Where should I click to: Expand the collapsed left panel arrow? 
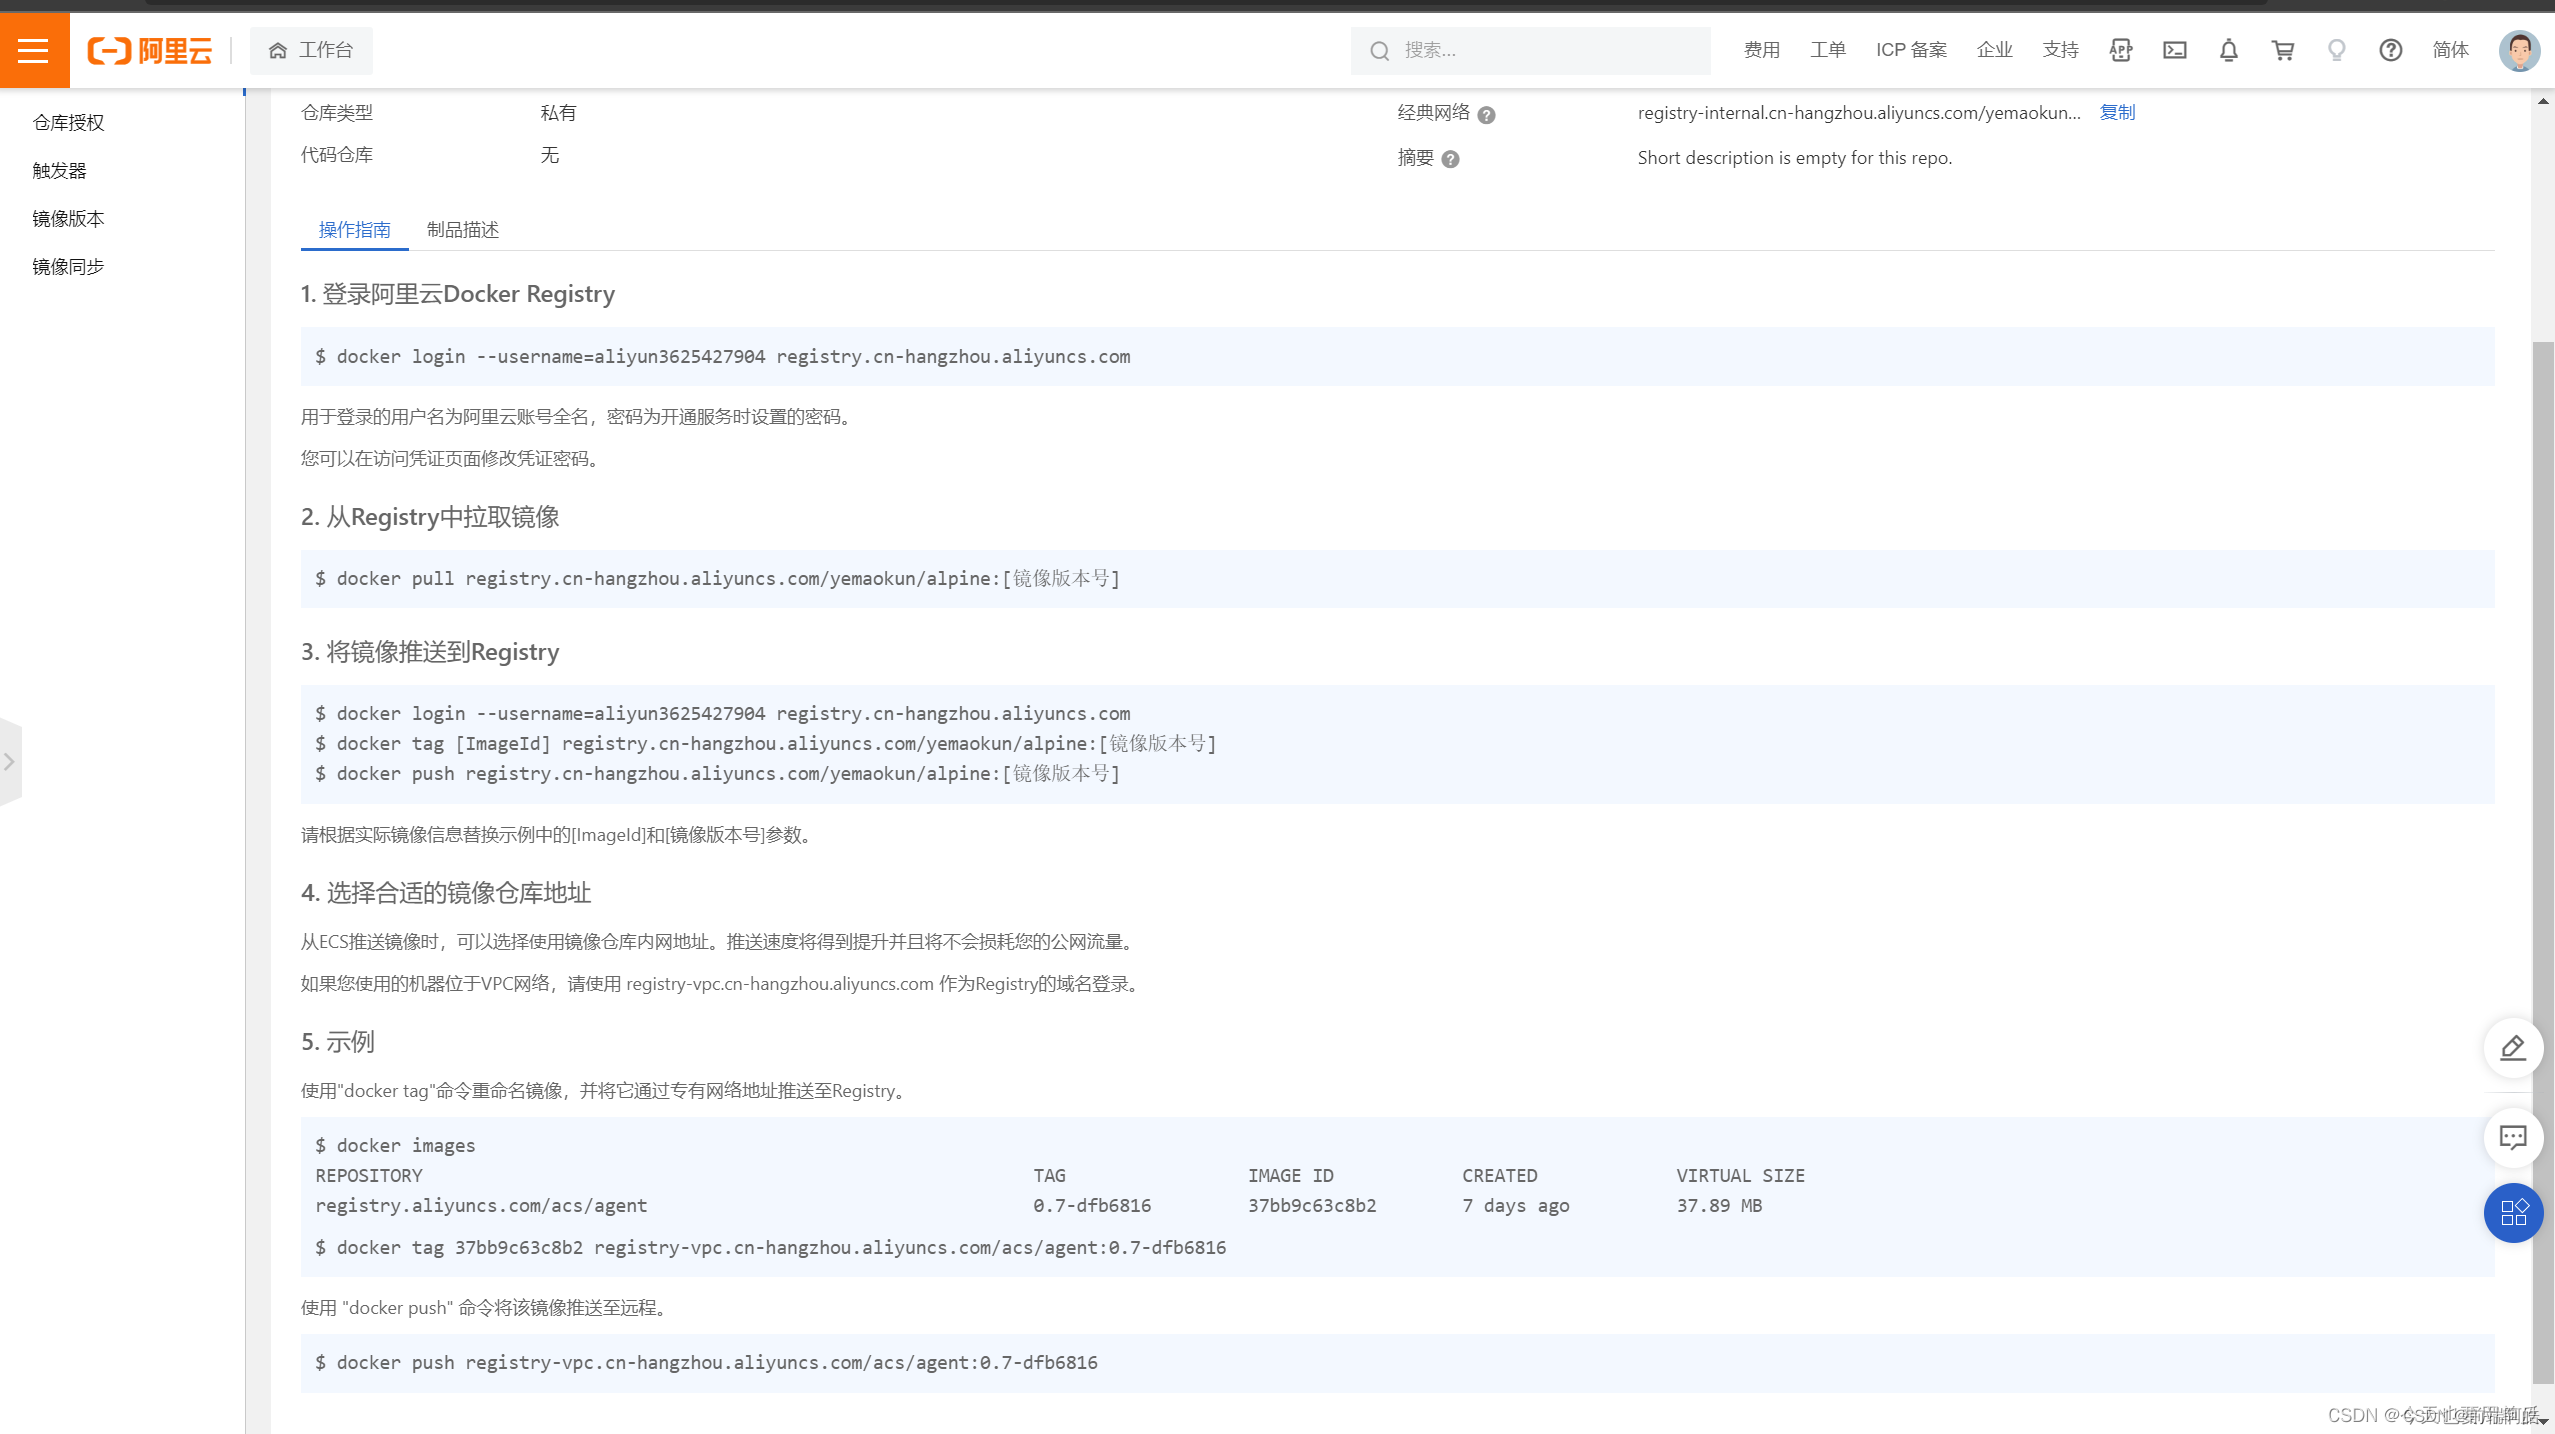click(10, 762)
